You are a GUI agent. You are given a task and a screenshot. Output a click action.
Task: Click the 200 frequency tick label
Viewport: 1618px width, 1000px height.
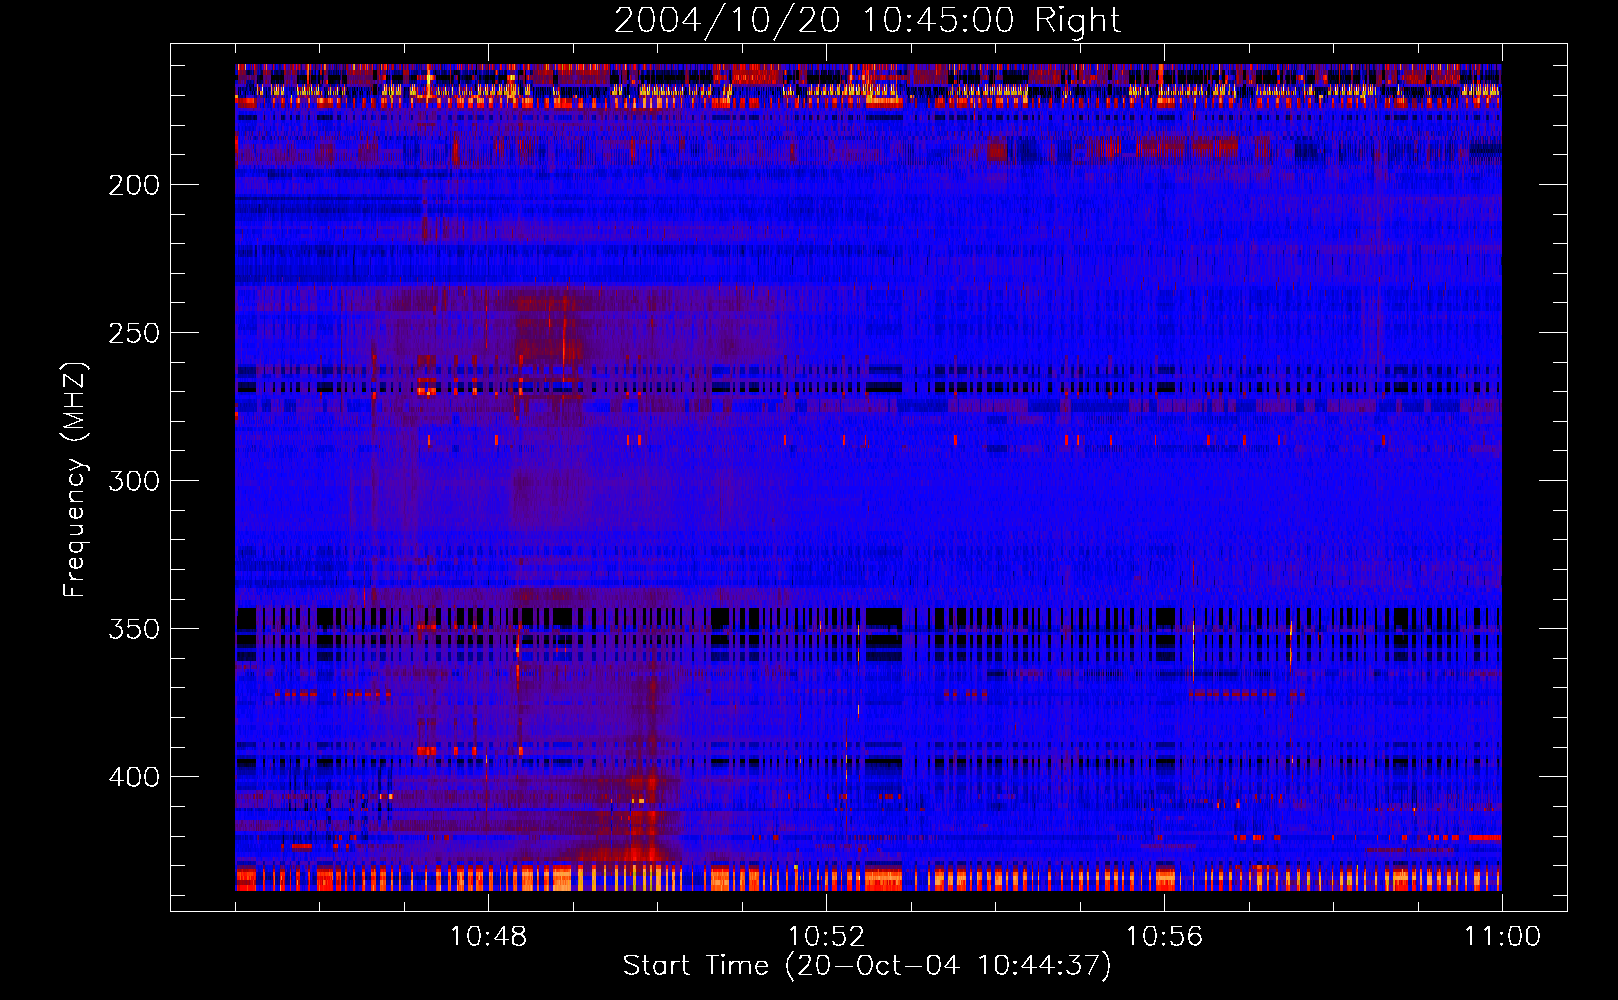pyautogui.click(x=134, y=185)
